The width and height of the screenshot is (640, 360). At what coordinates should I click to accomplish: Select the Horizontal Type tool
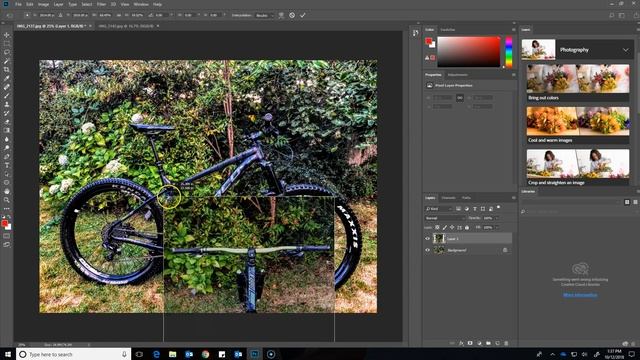pyautogui.click(x=7, y=165)
